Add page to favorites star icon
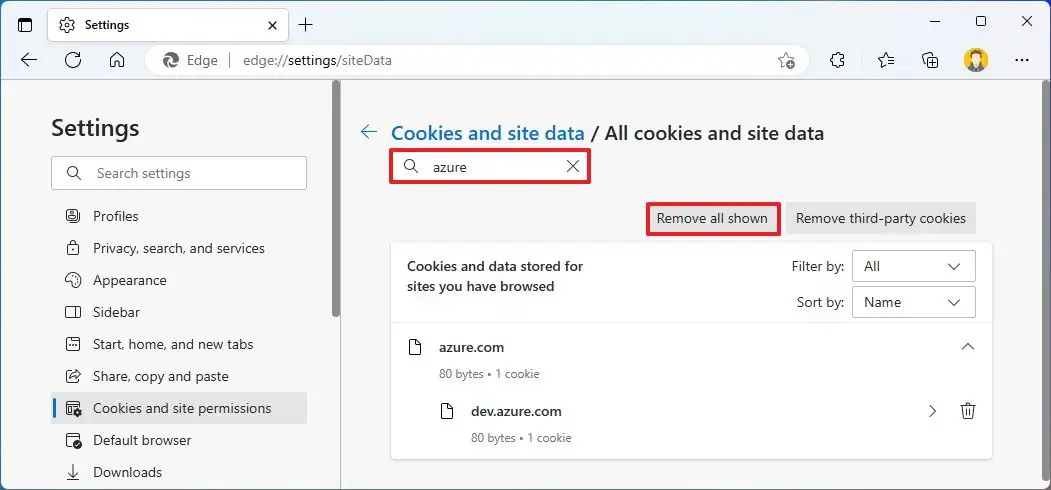This screenshot has width=1051, height=490. click(786, 60)
